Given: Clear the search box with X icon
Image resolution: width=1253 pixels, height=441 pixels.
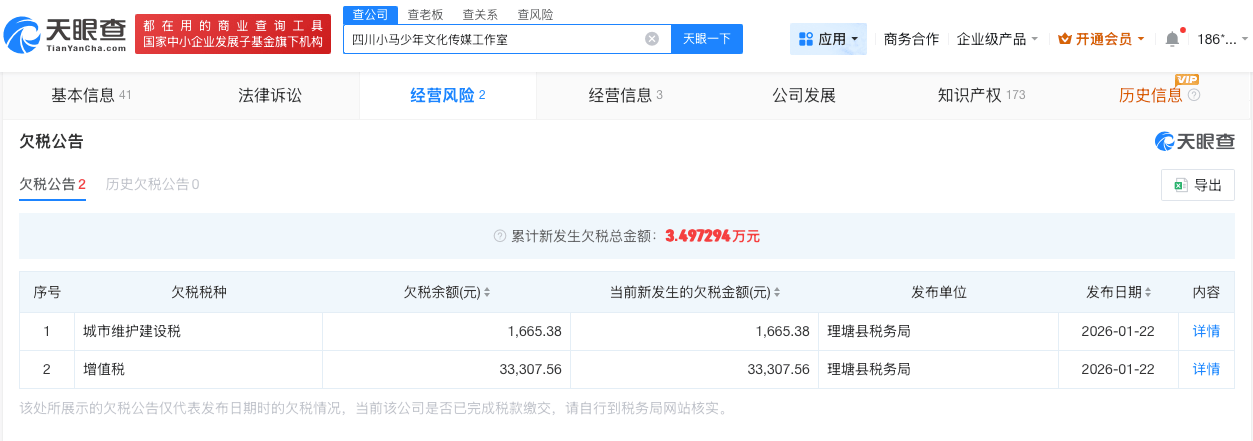Looking at the screenshot, I should point(652,39).
